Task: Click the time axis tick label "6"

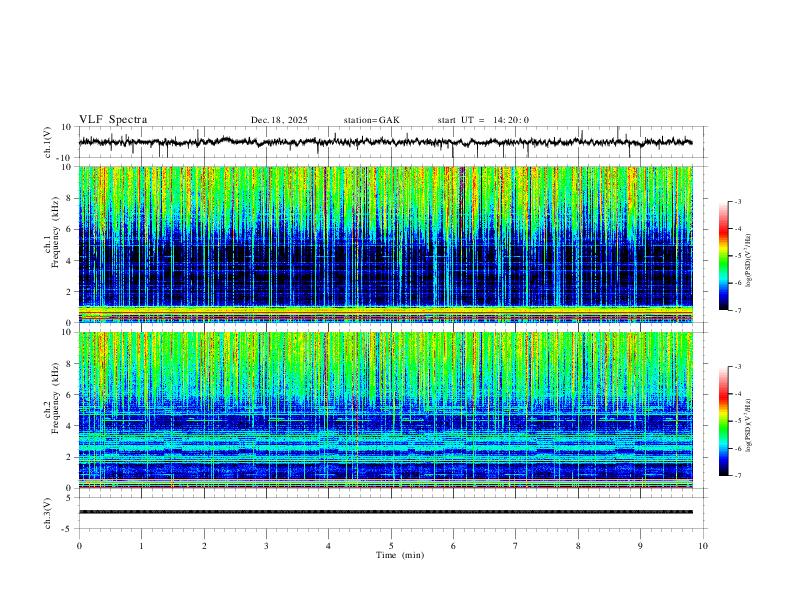Action: pos(454,546)
